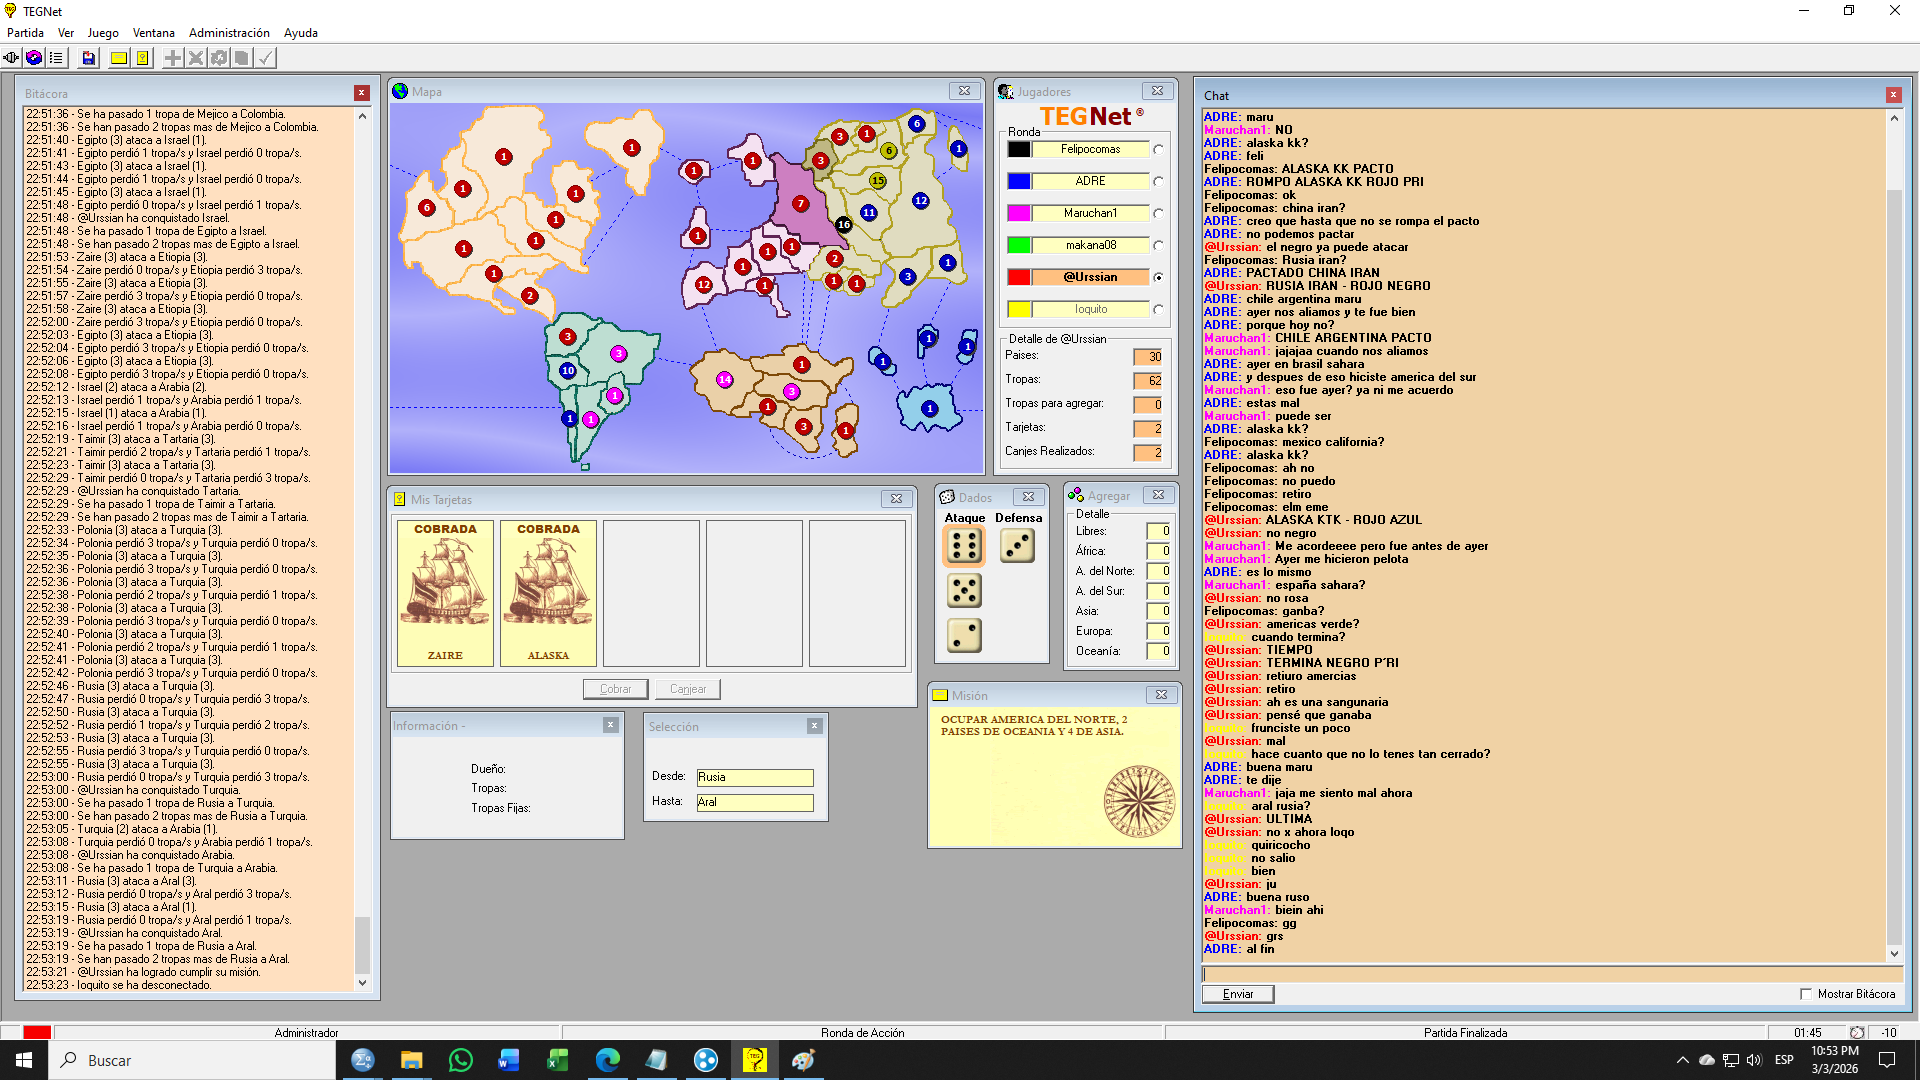Viewport: 1920px width, 1080px height.
Task: Select the Felipocomas player radio button
Action: 1158,150
